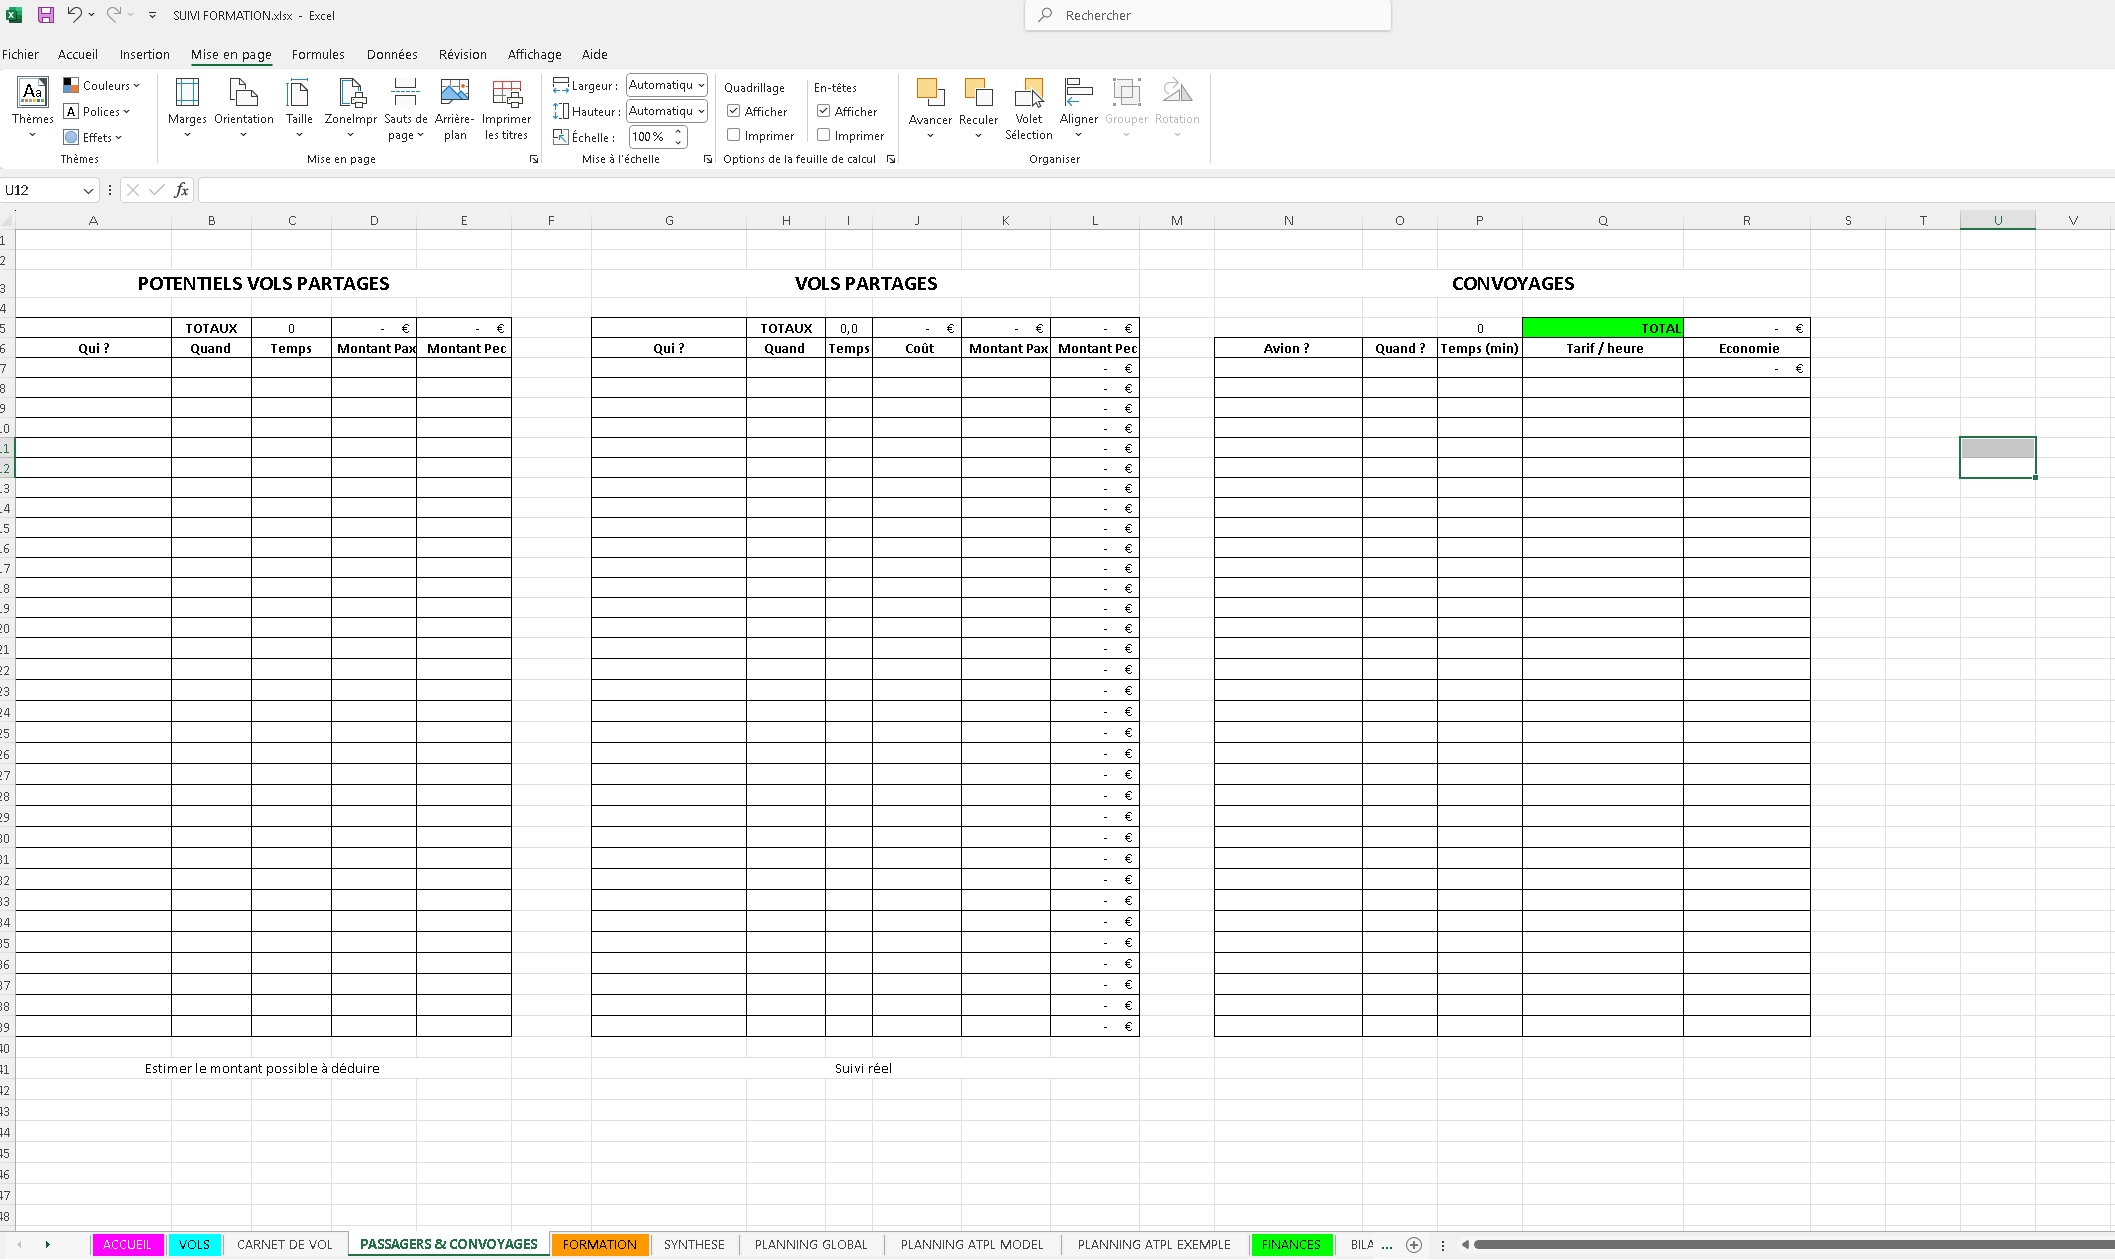The height and width of the screenshot is (1260, 2115).
Task: Uncheck En-têtes Afficher checkbox
Action: (x=824, y=111)
